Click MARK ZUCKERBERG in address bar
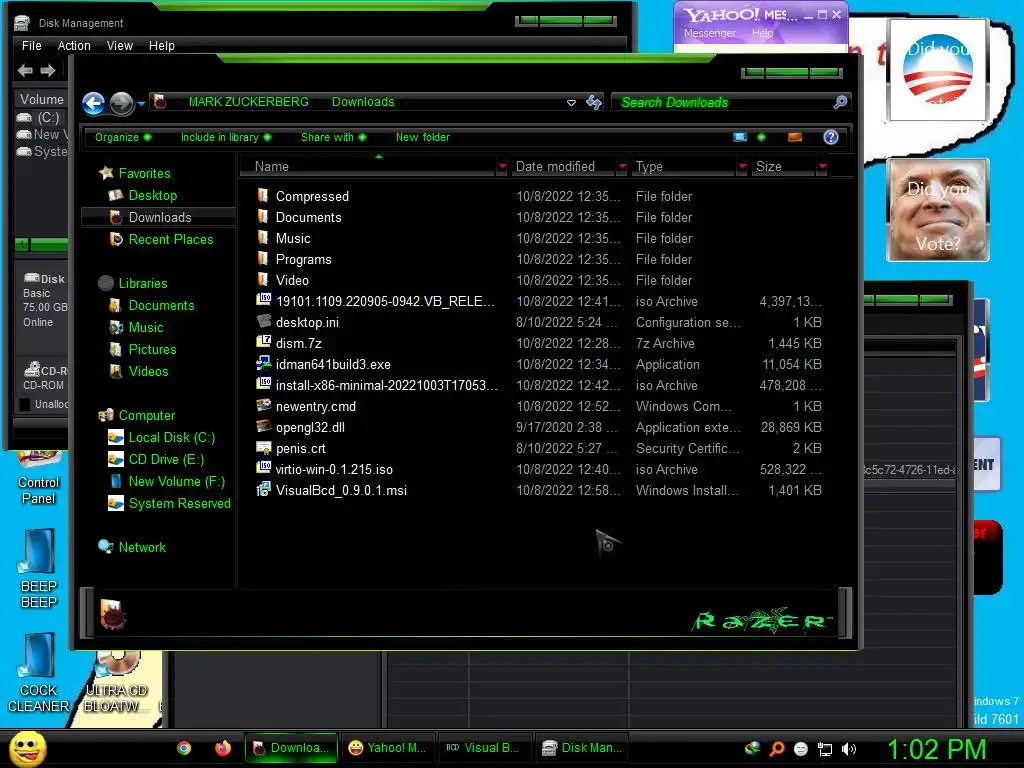The width and height of the screenshot is (1024, 768). point(248,102)
